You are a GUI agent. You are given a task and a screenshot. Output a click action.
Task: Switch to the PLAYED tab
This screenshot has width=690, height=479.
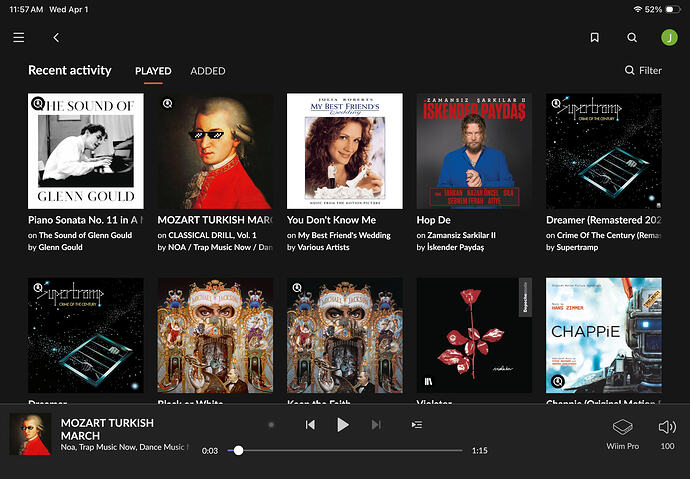153,71
